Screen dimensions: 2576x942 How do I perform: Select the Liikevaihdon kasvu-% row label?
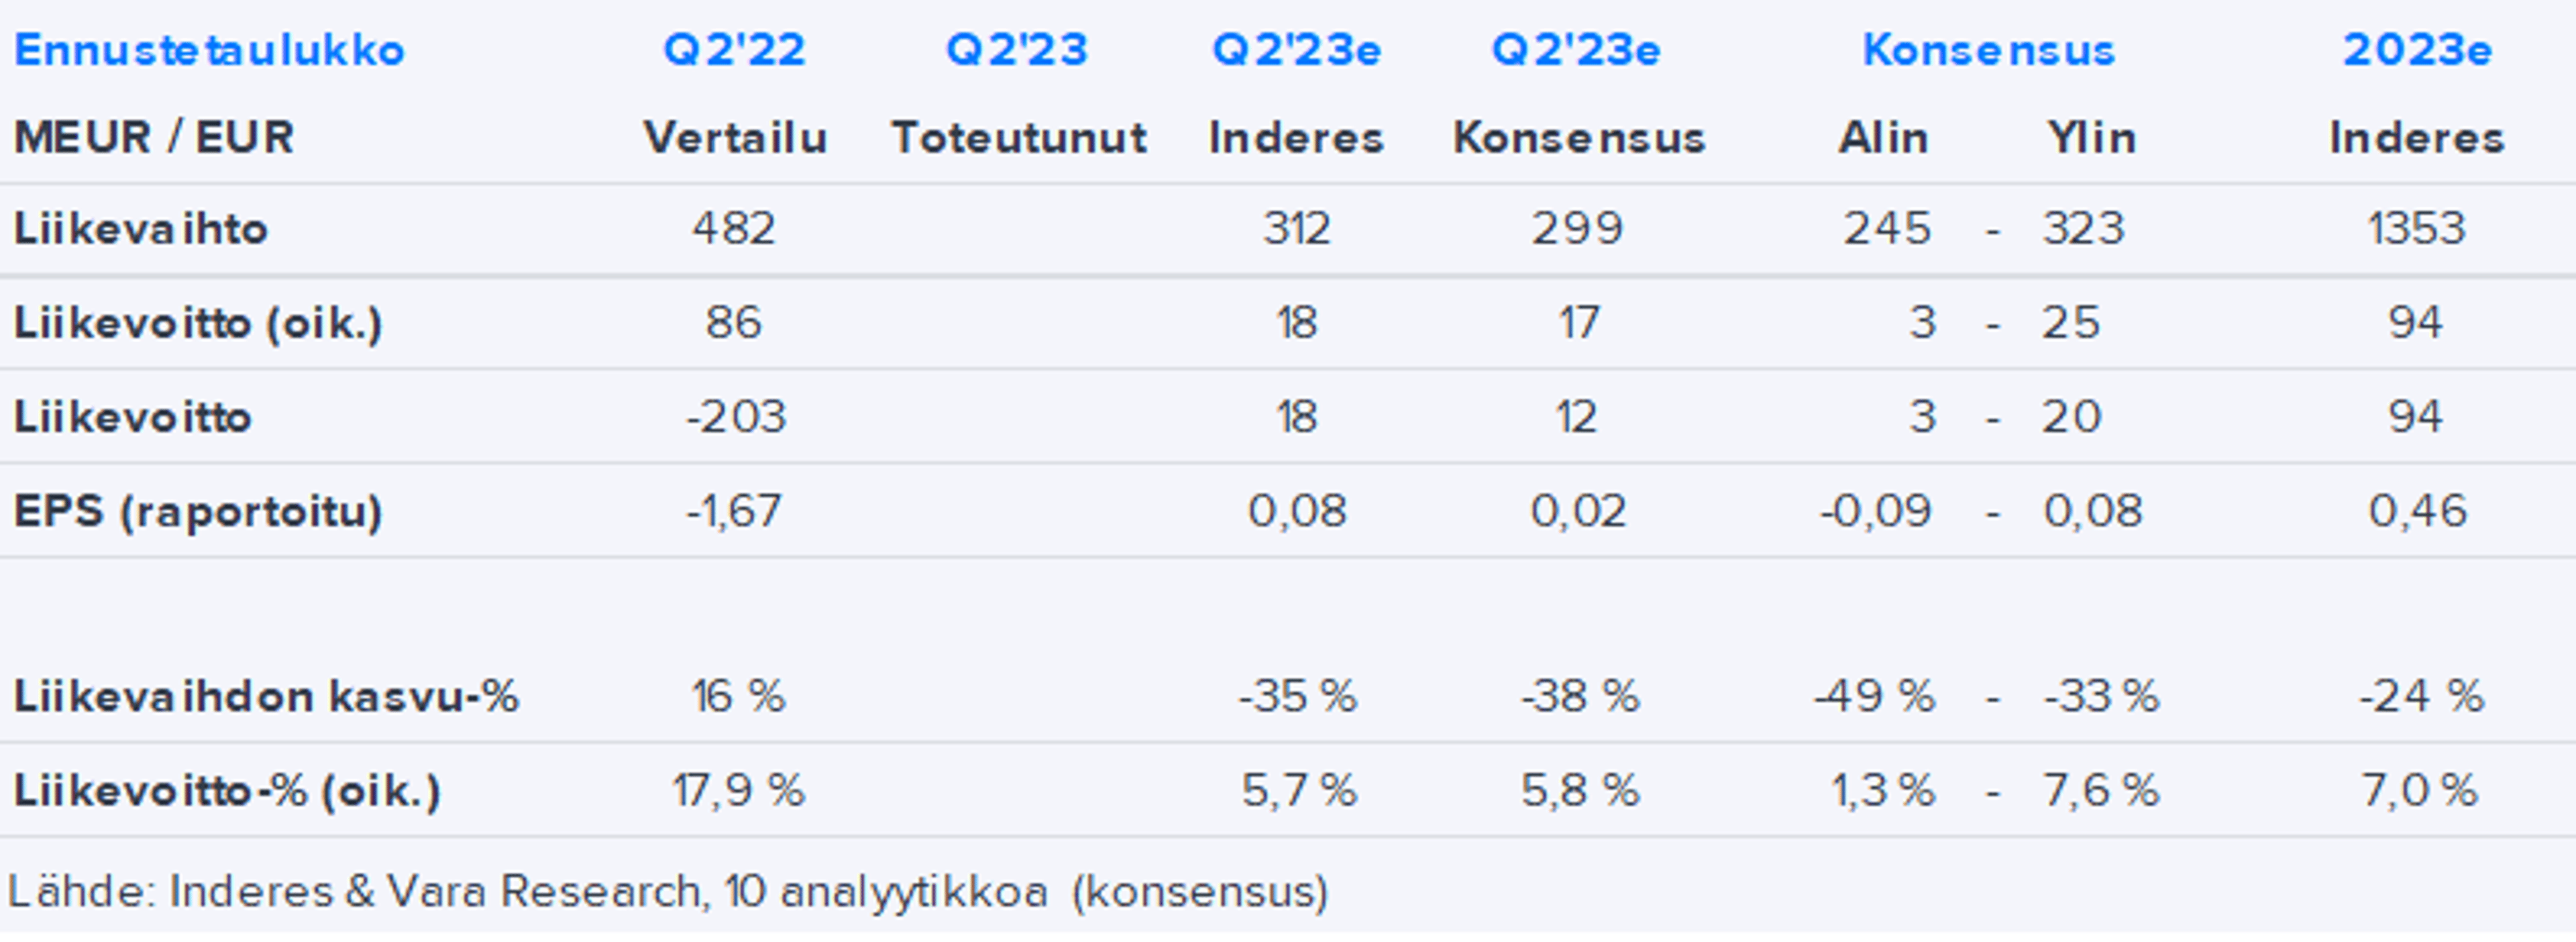coord(266,696)
